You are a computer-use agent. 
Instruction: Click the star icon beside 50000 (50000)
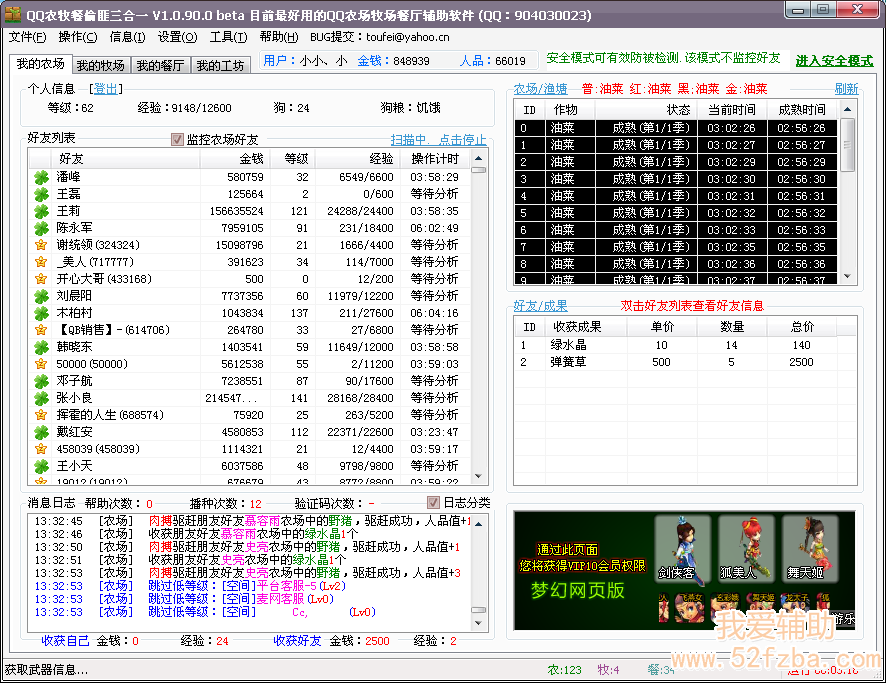tap(41, 364)
